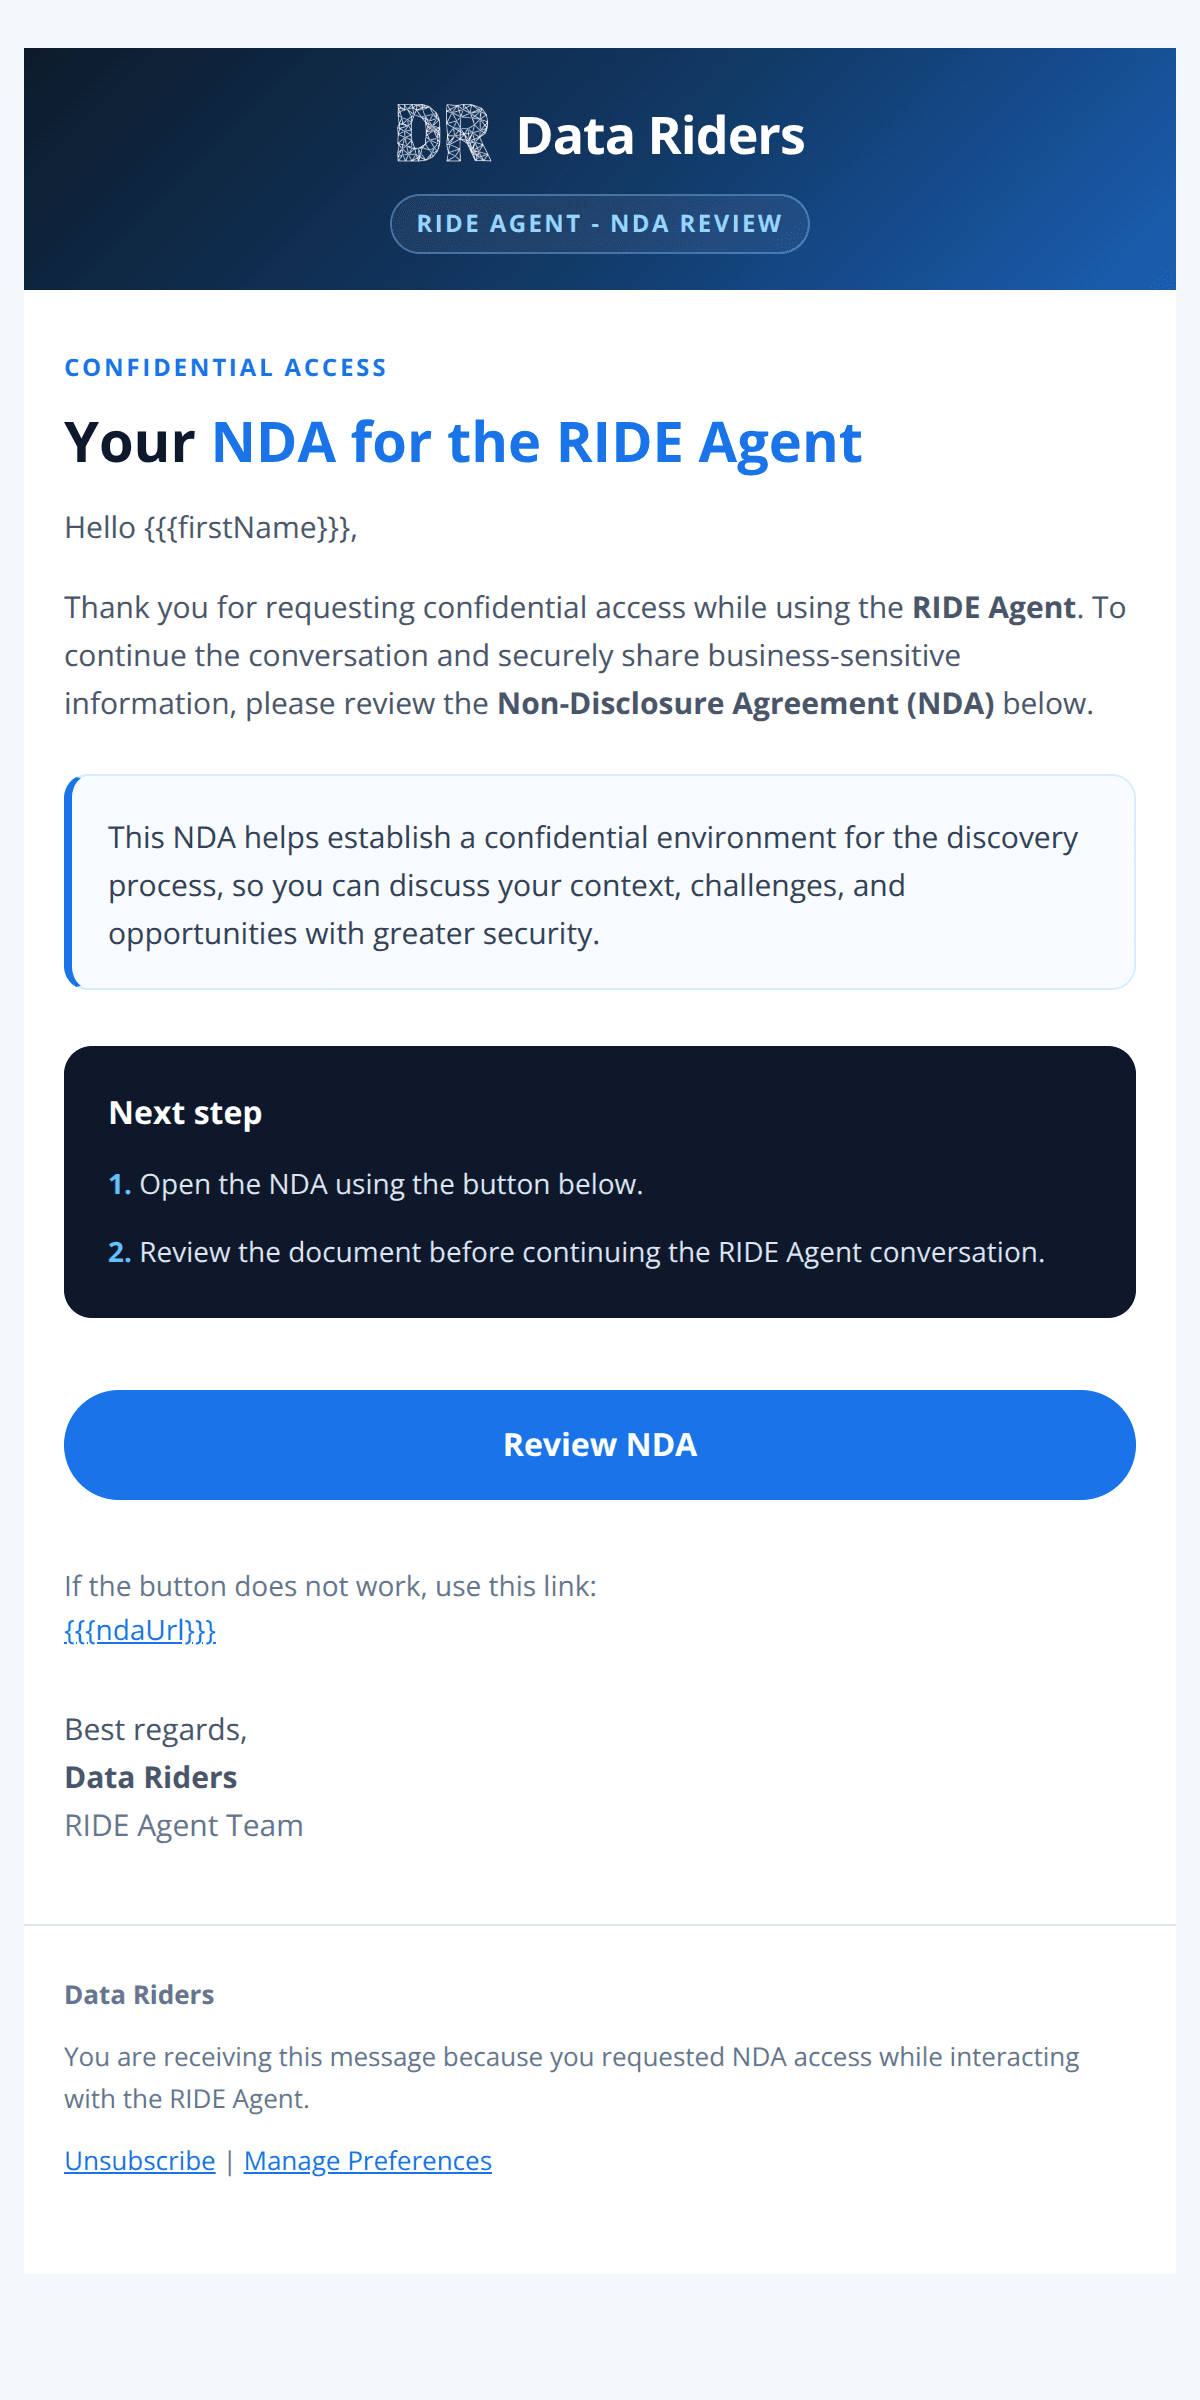The height and width of the screenshot is (2400, 1200).
Task: Click the bold Data Riders signature name
Action: click(150, 1778)
